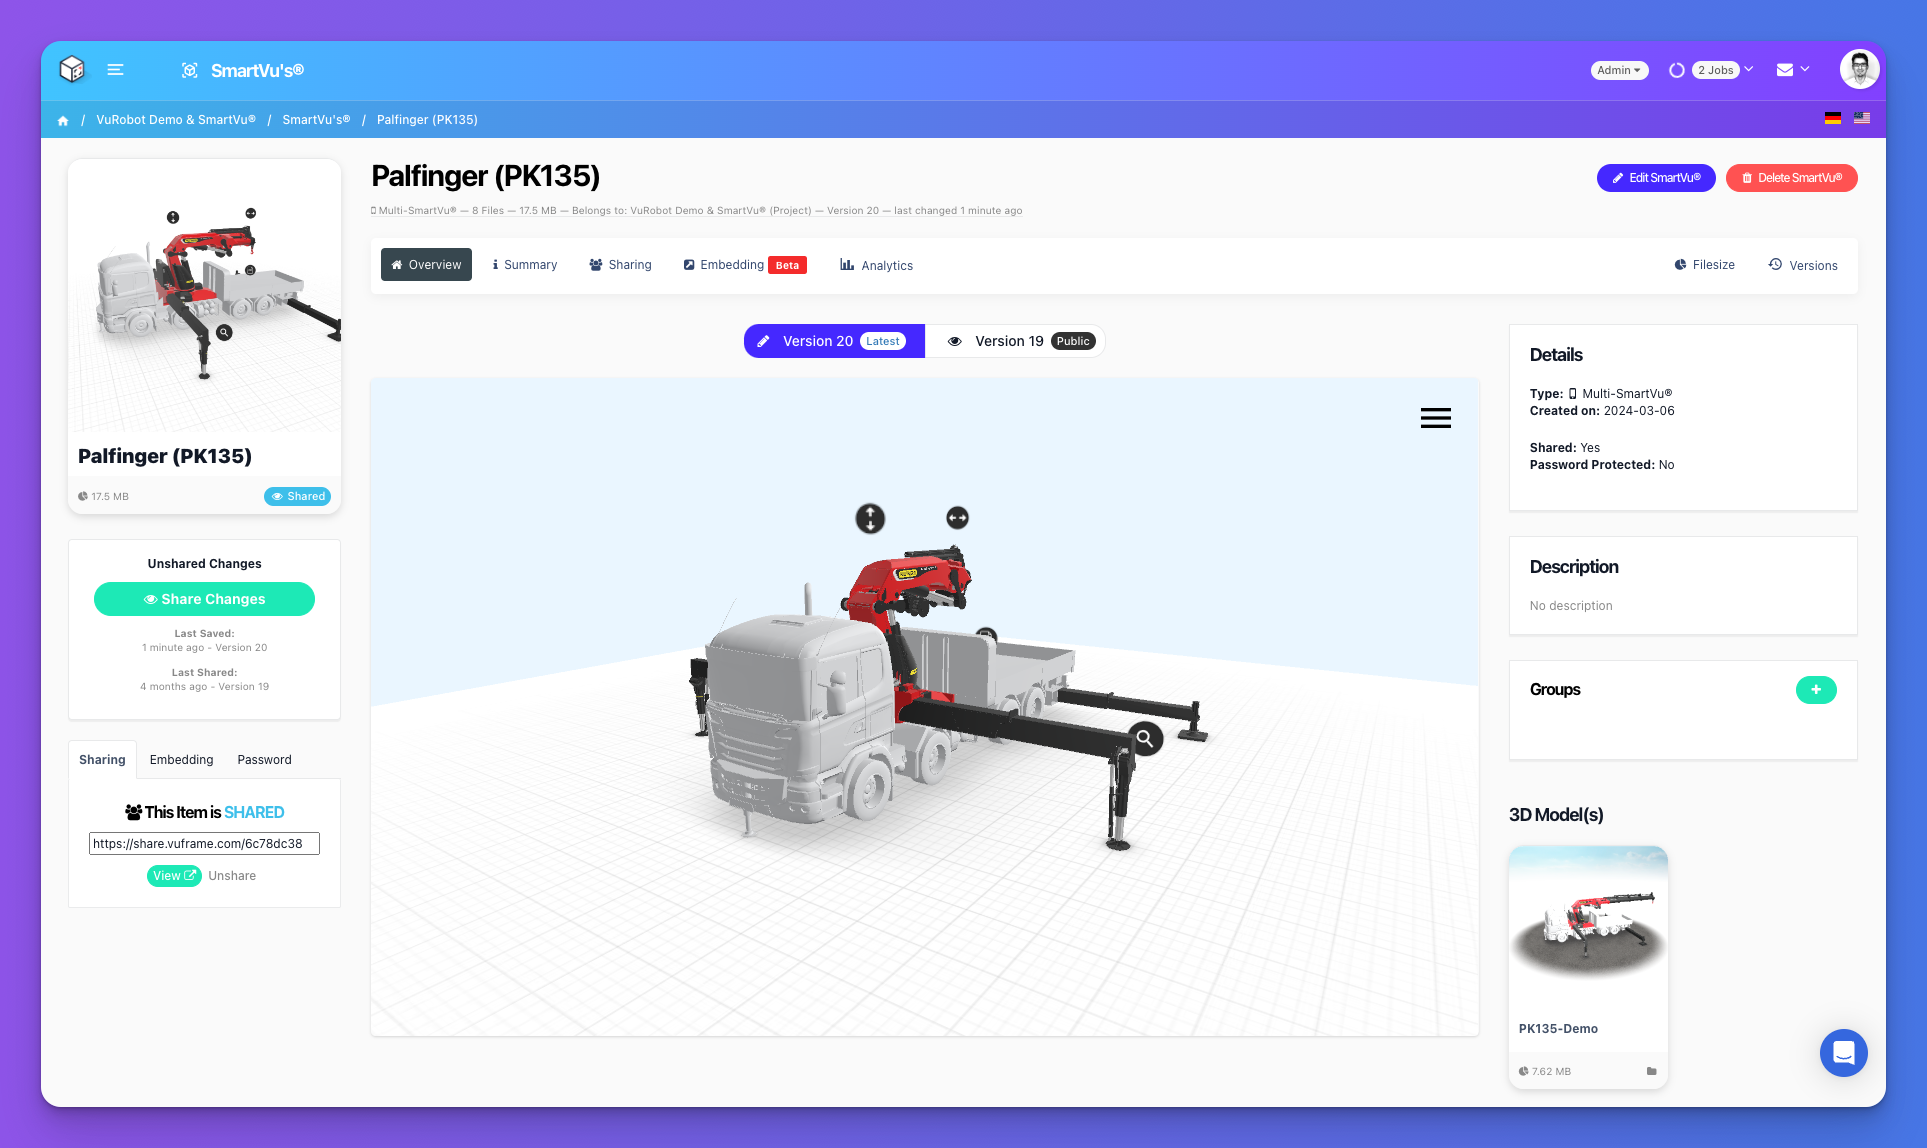Select the Embedding tab in share panel
1927x1148 pixels.
[x=181, y=760]
